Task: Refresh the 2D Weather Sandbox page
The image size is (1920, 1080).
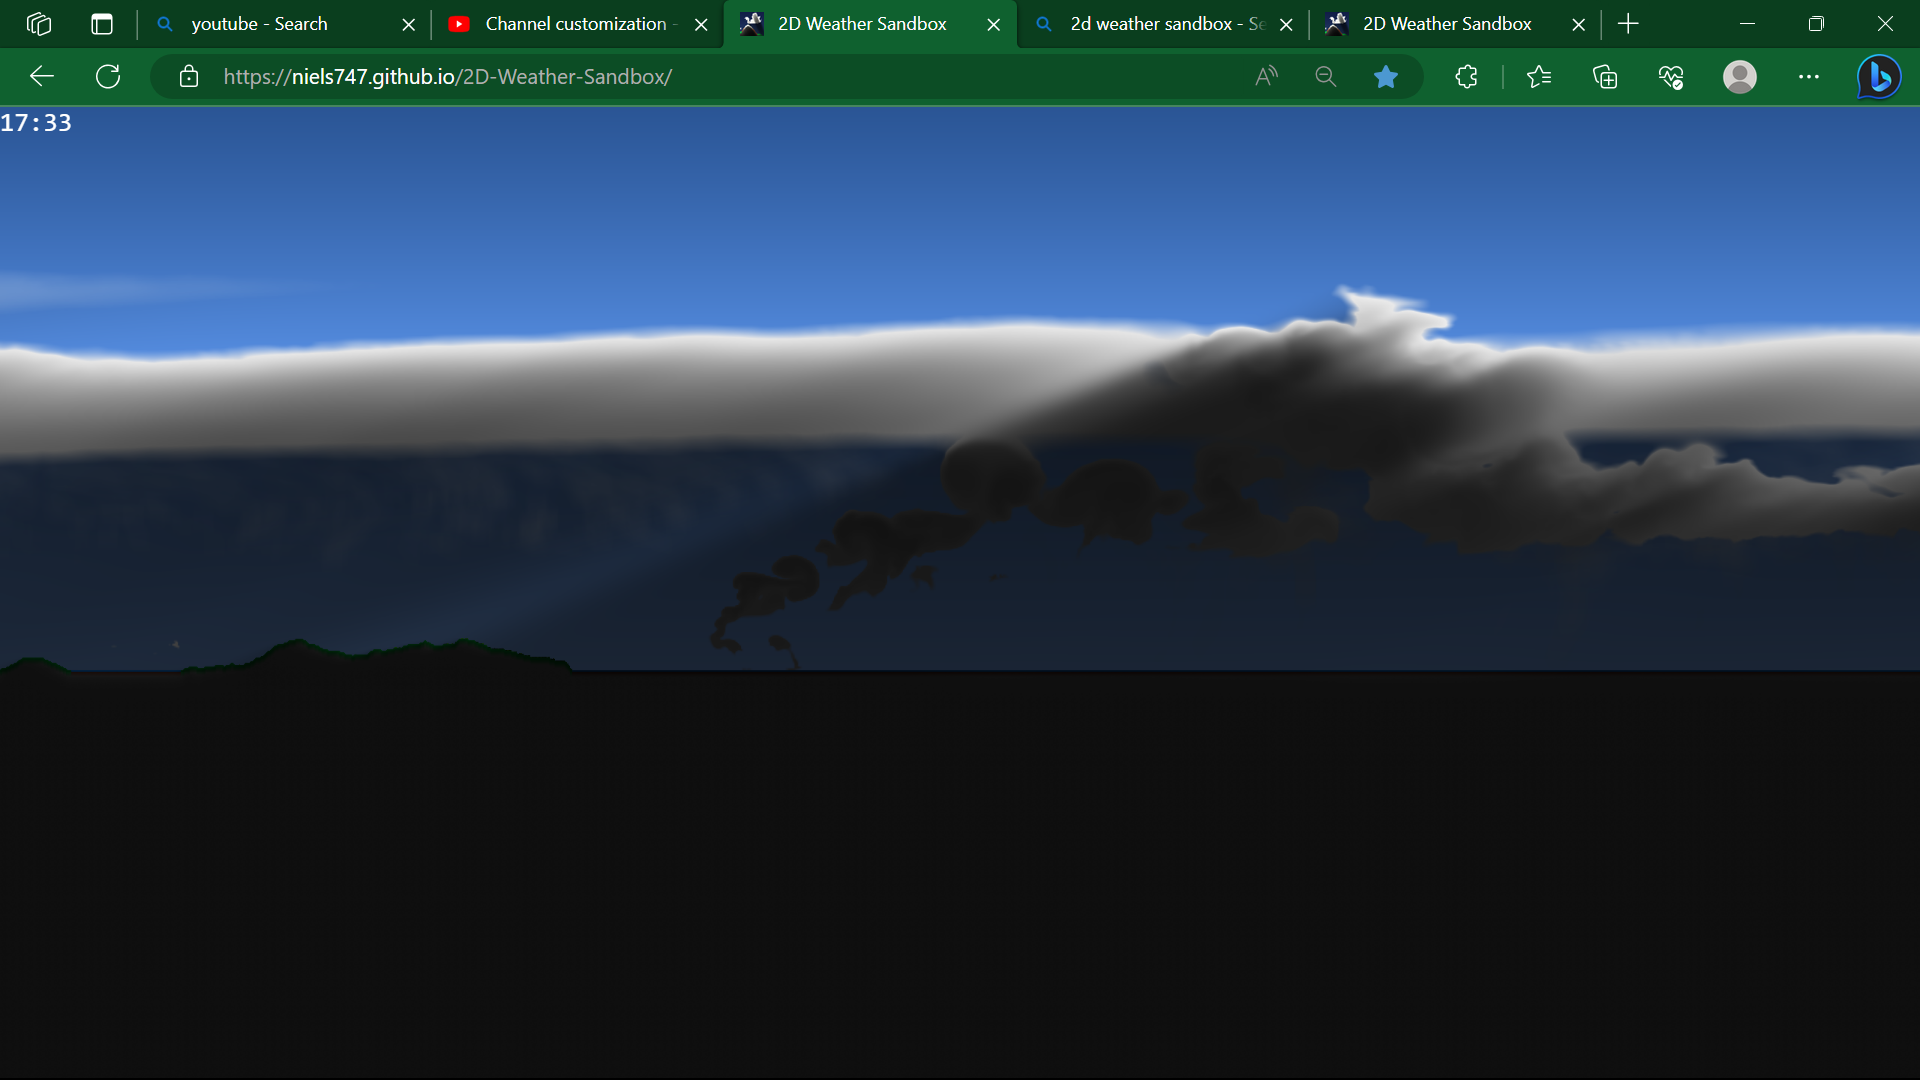Action: click(x=108, y=76)
